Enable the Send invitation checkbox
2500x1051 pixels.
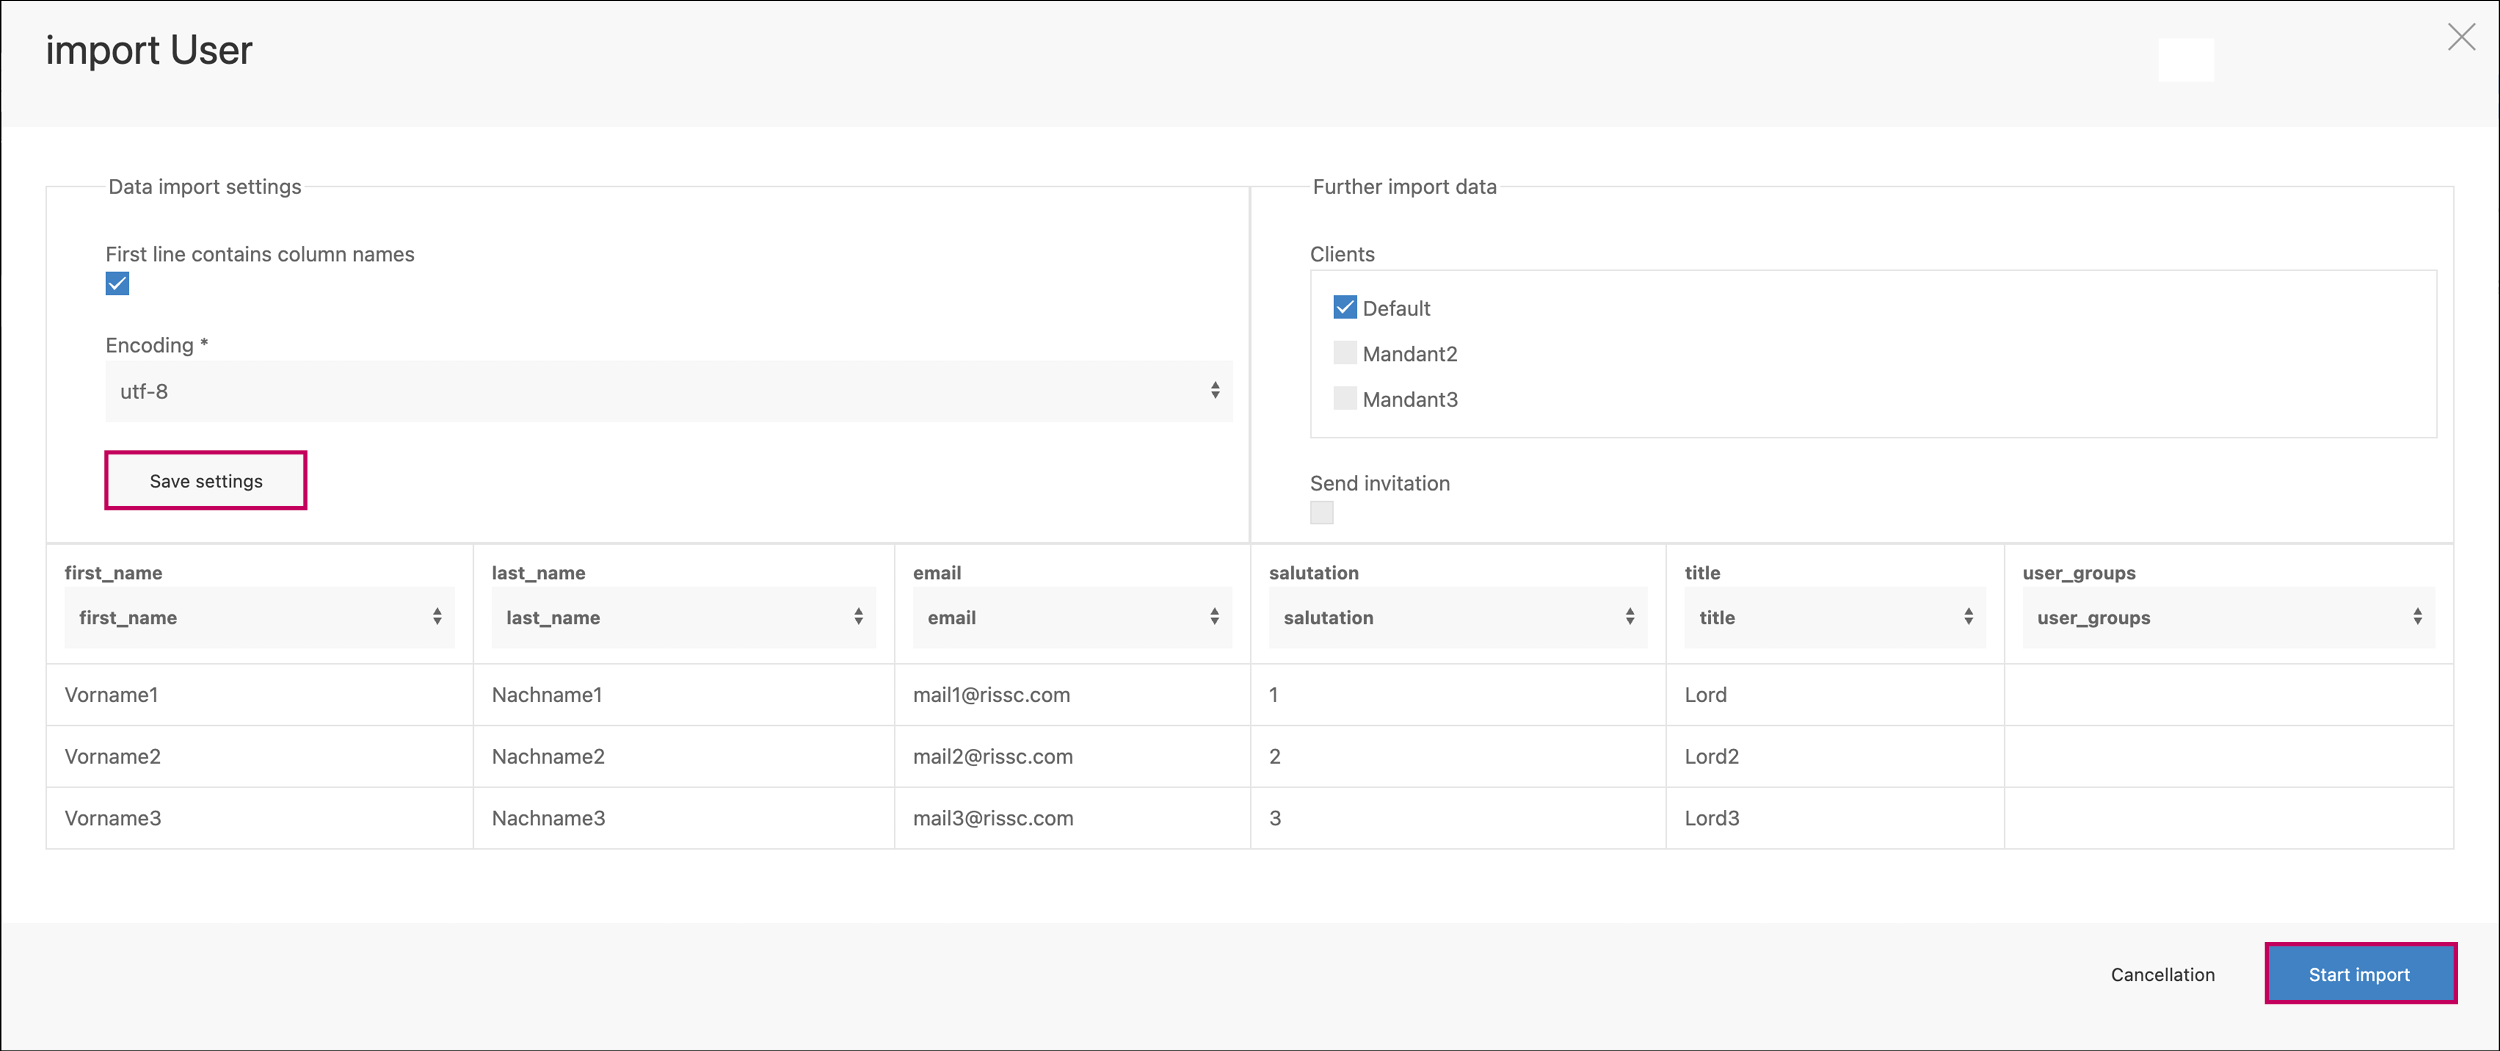[1321, 513]
